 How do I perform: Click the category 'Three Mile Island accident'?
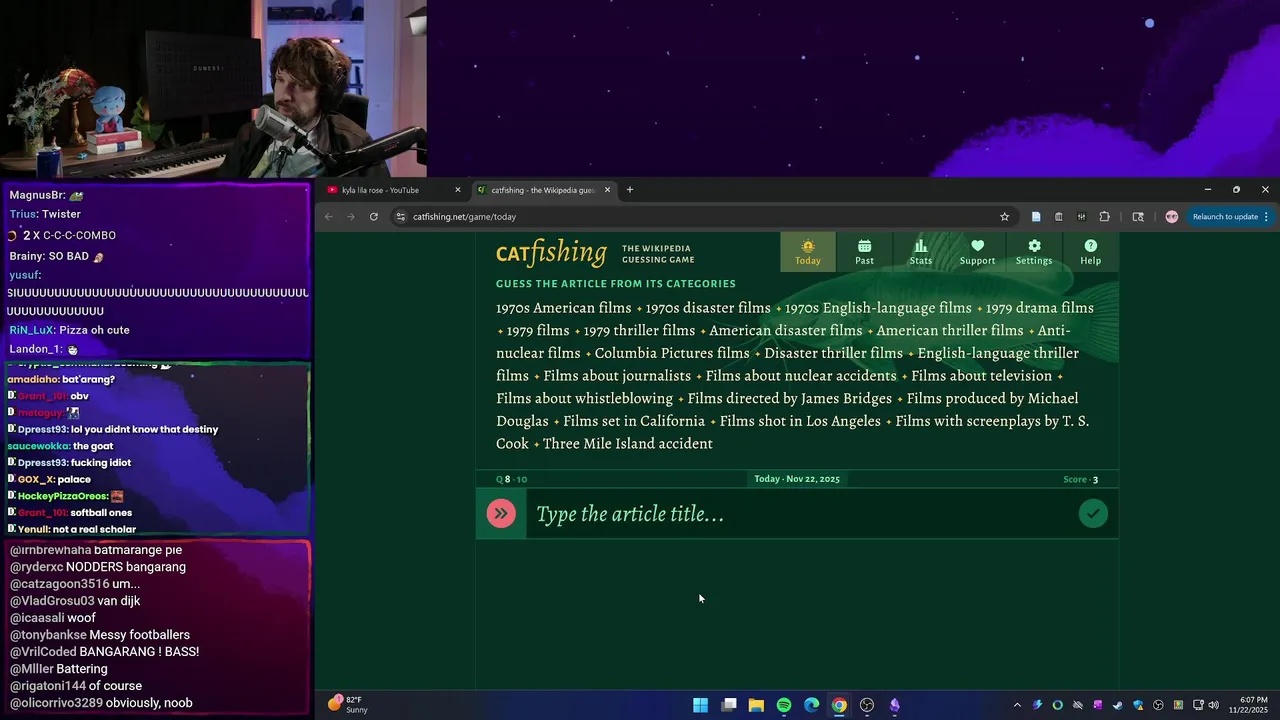tap(628, 444)
